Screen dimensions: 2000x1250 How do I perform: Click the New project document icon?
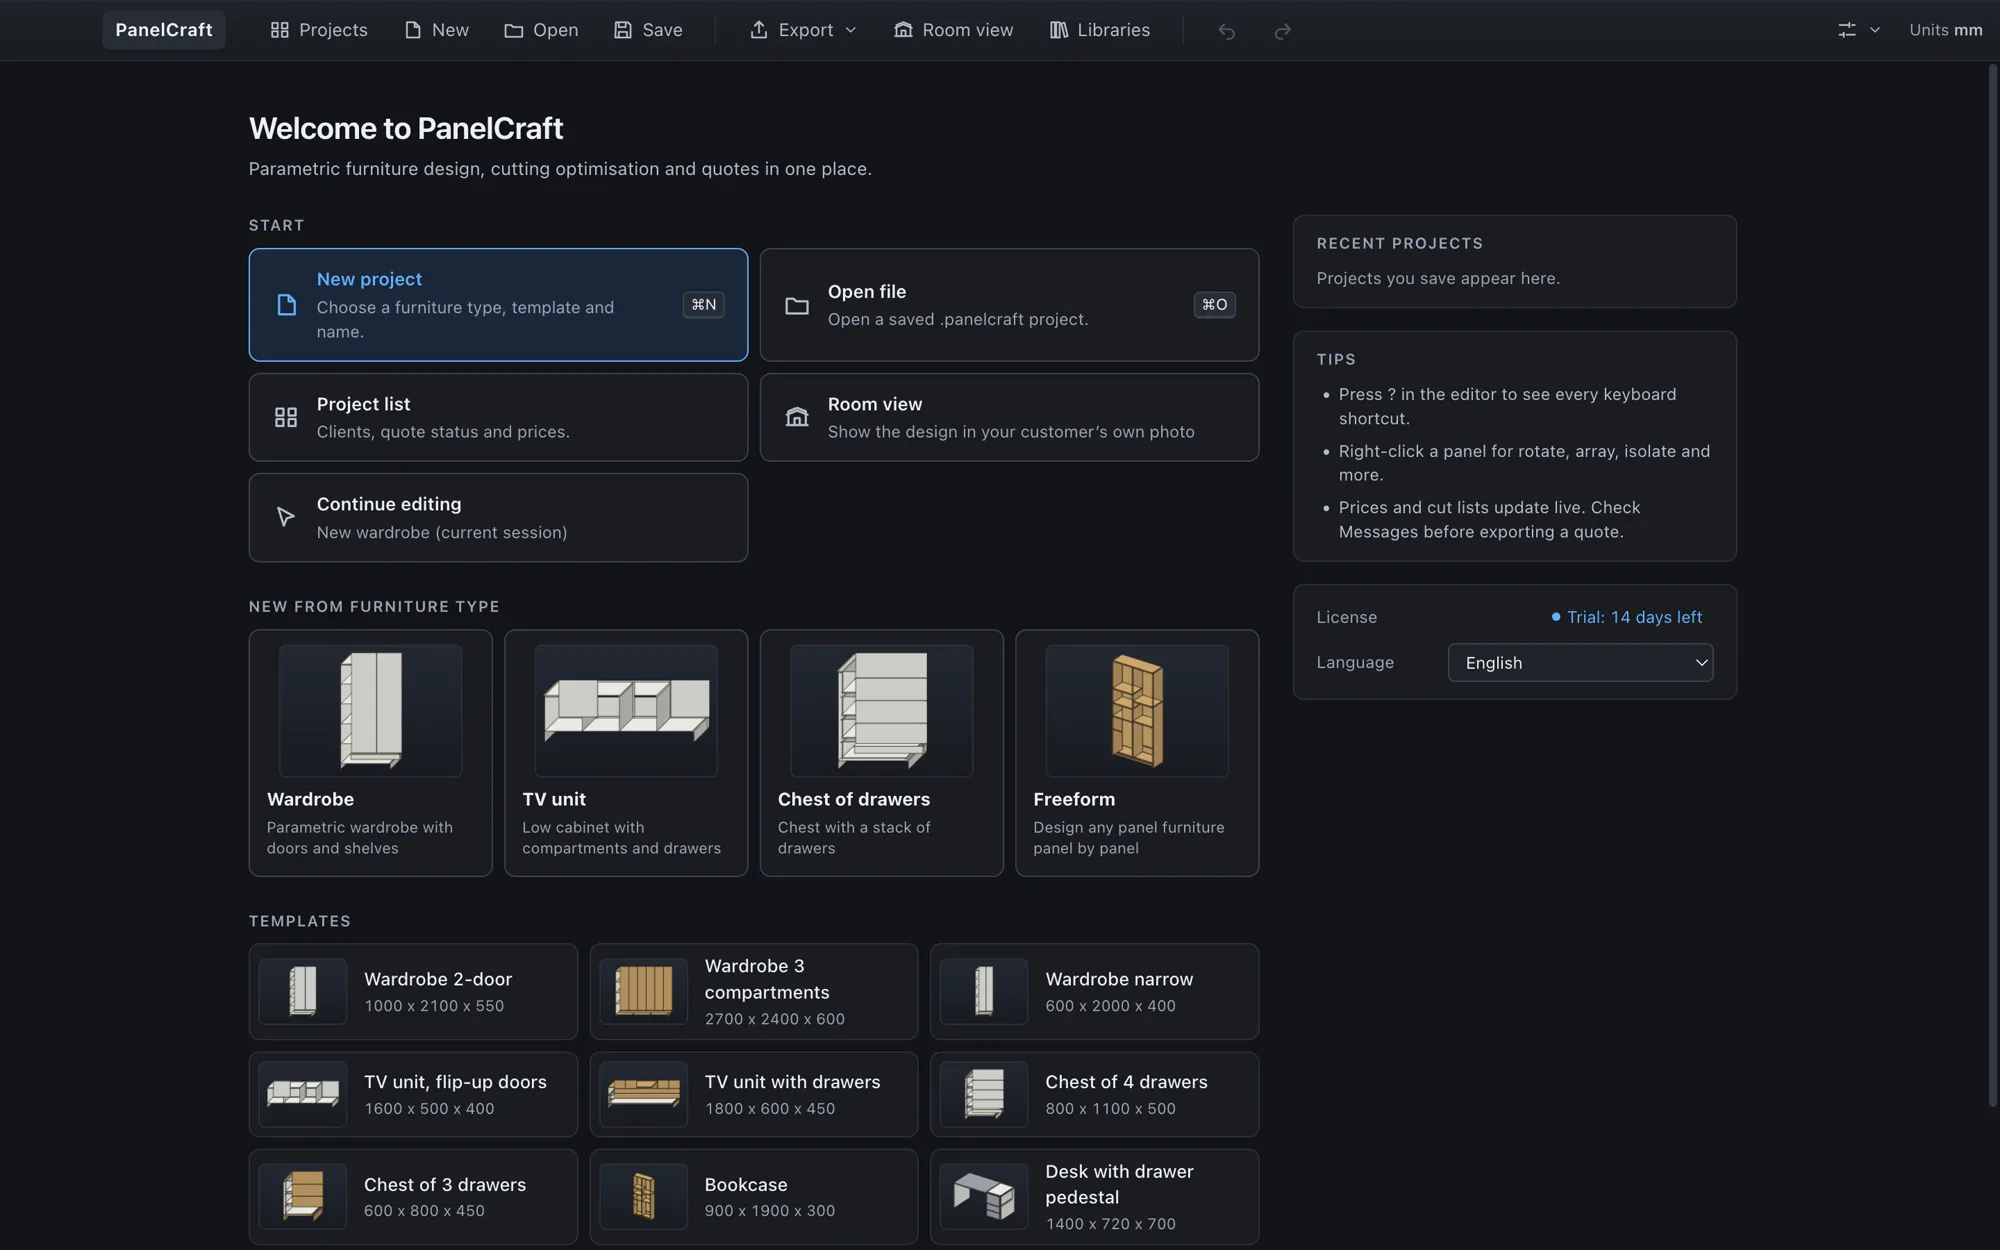tap(286, 305)
